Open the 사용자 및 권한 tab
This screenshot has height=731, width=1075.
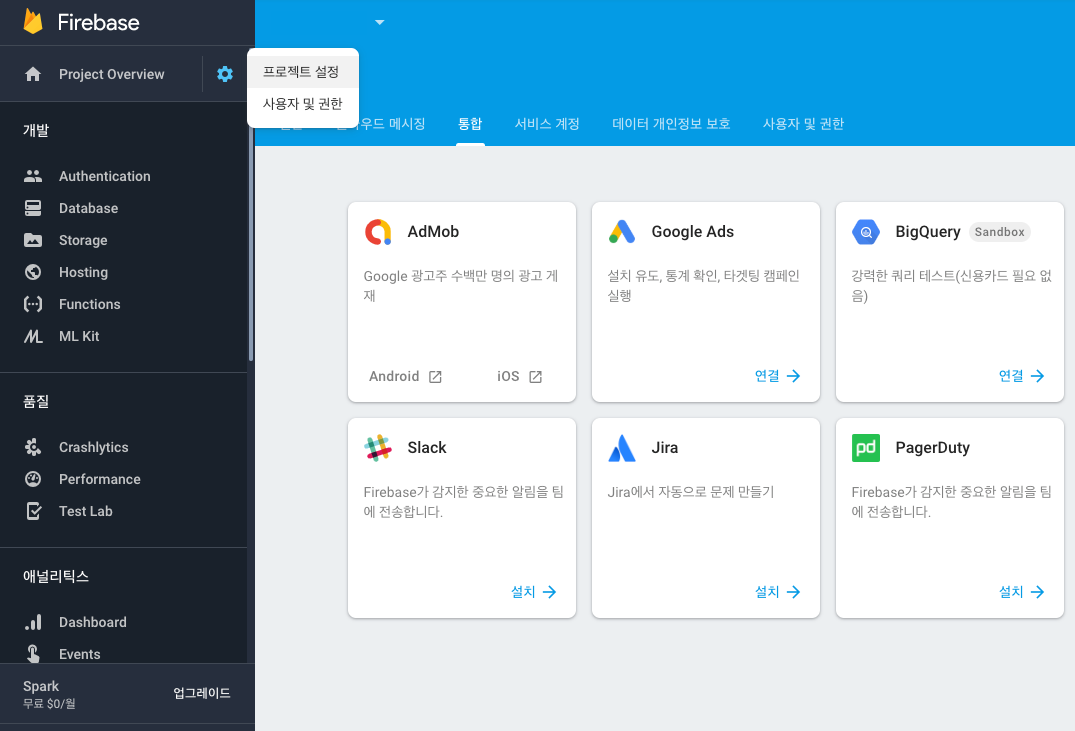pos(803,123)
